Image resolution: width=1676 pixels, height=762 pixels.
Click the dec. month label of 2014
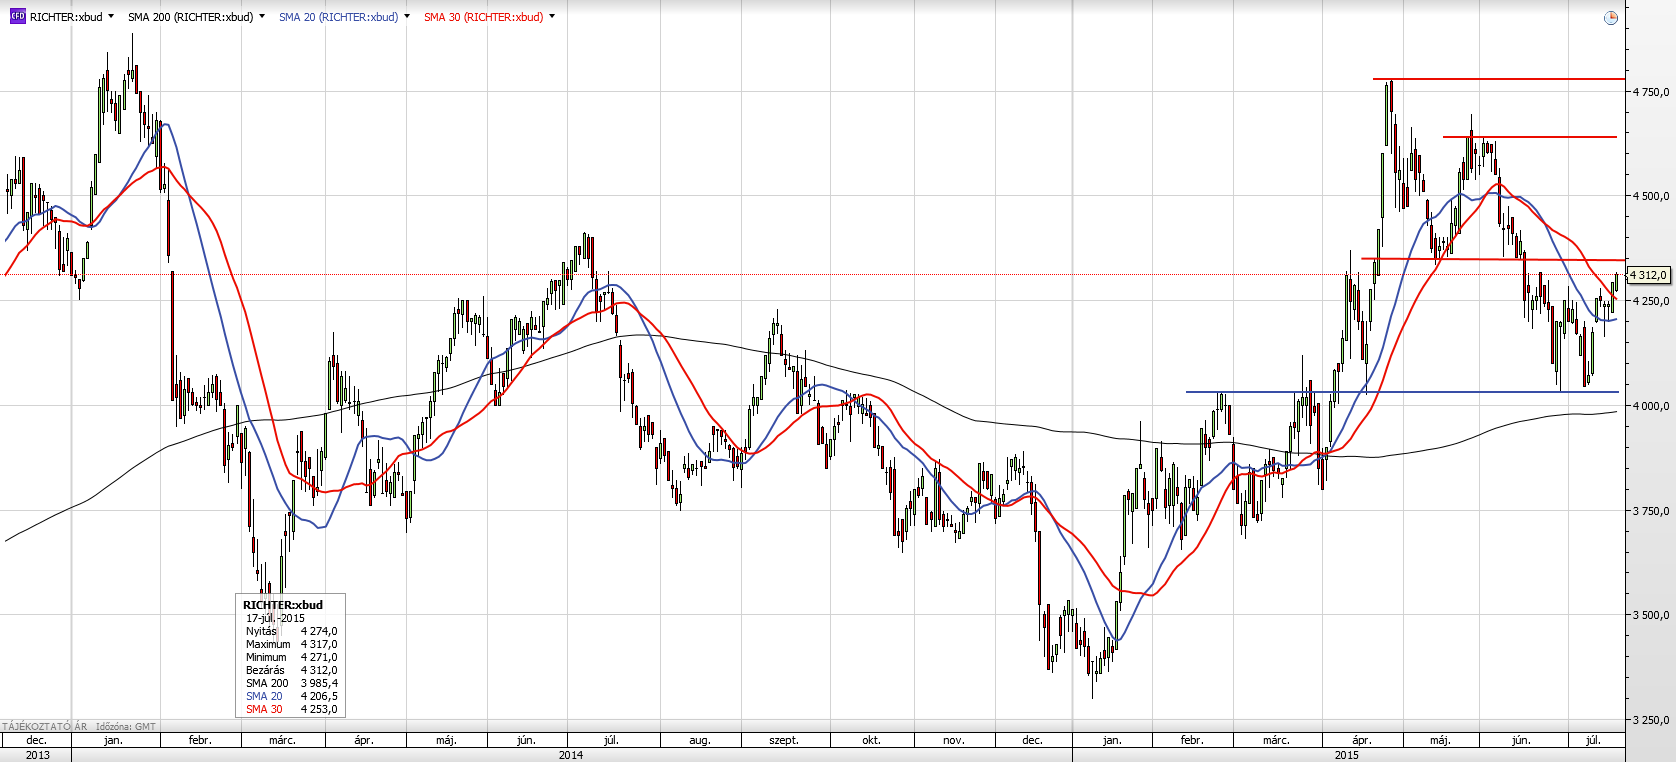click(1032, 740)
